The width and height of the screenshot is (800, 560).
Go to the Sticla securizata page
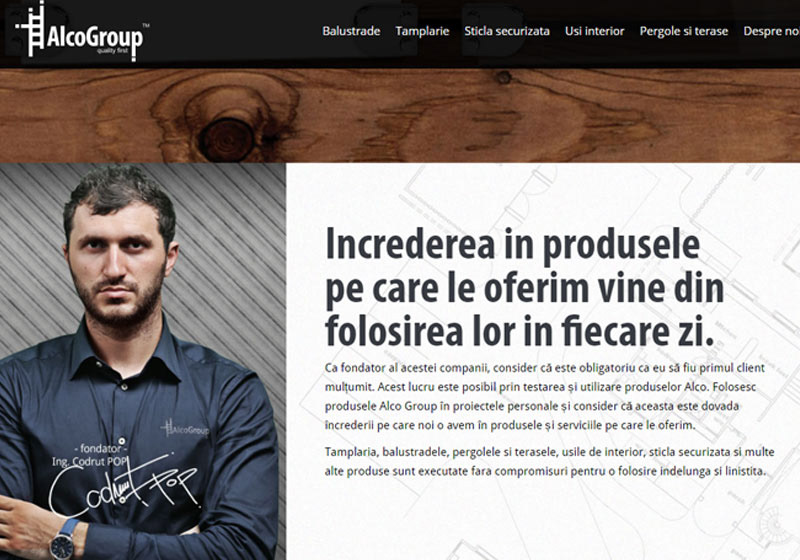507,31
